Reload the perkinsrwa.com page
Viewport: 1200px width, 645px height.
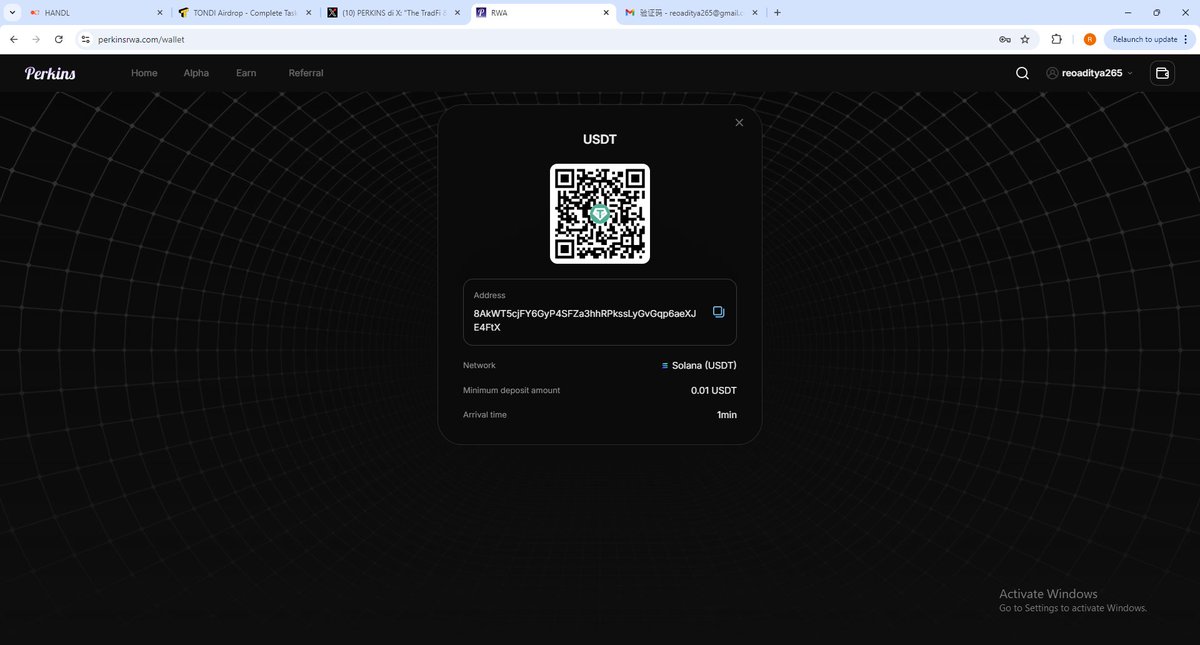pos(59,39)
